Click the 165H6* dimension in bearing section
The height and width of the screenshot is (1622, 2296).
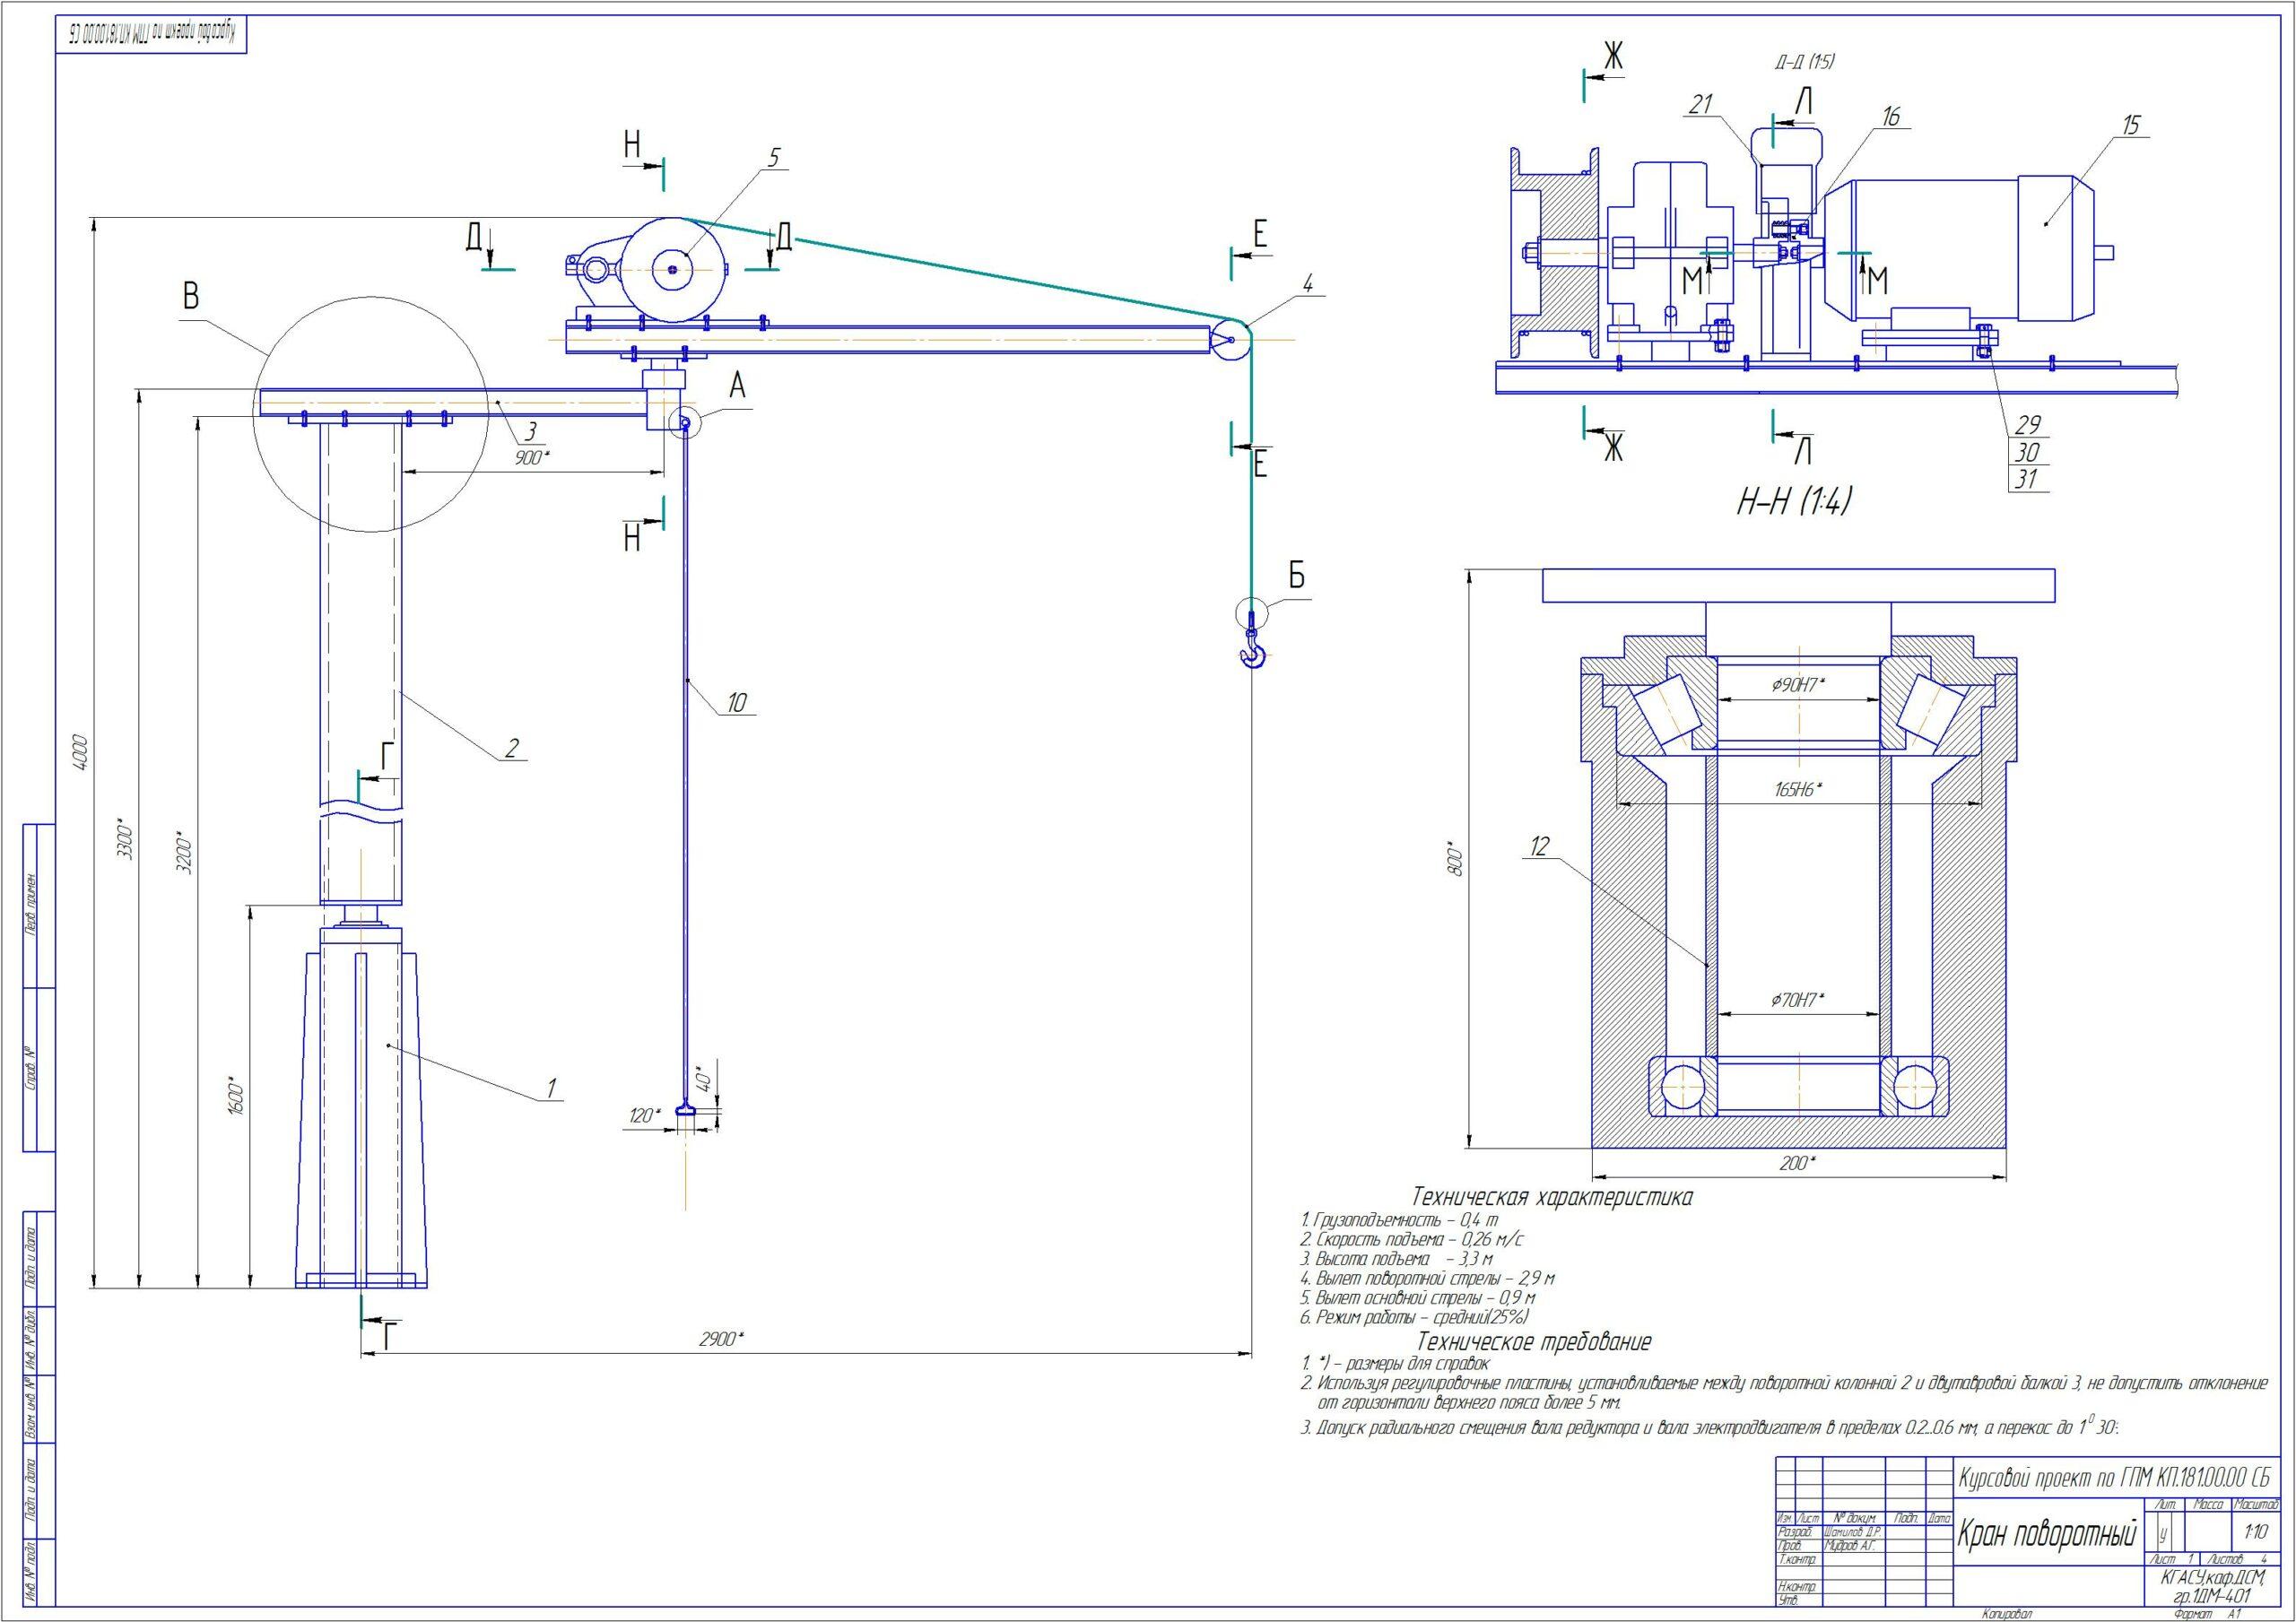pos(1798,790)
